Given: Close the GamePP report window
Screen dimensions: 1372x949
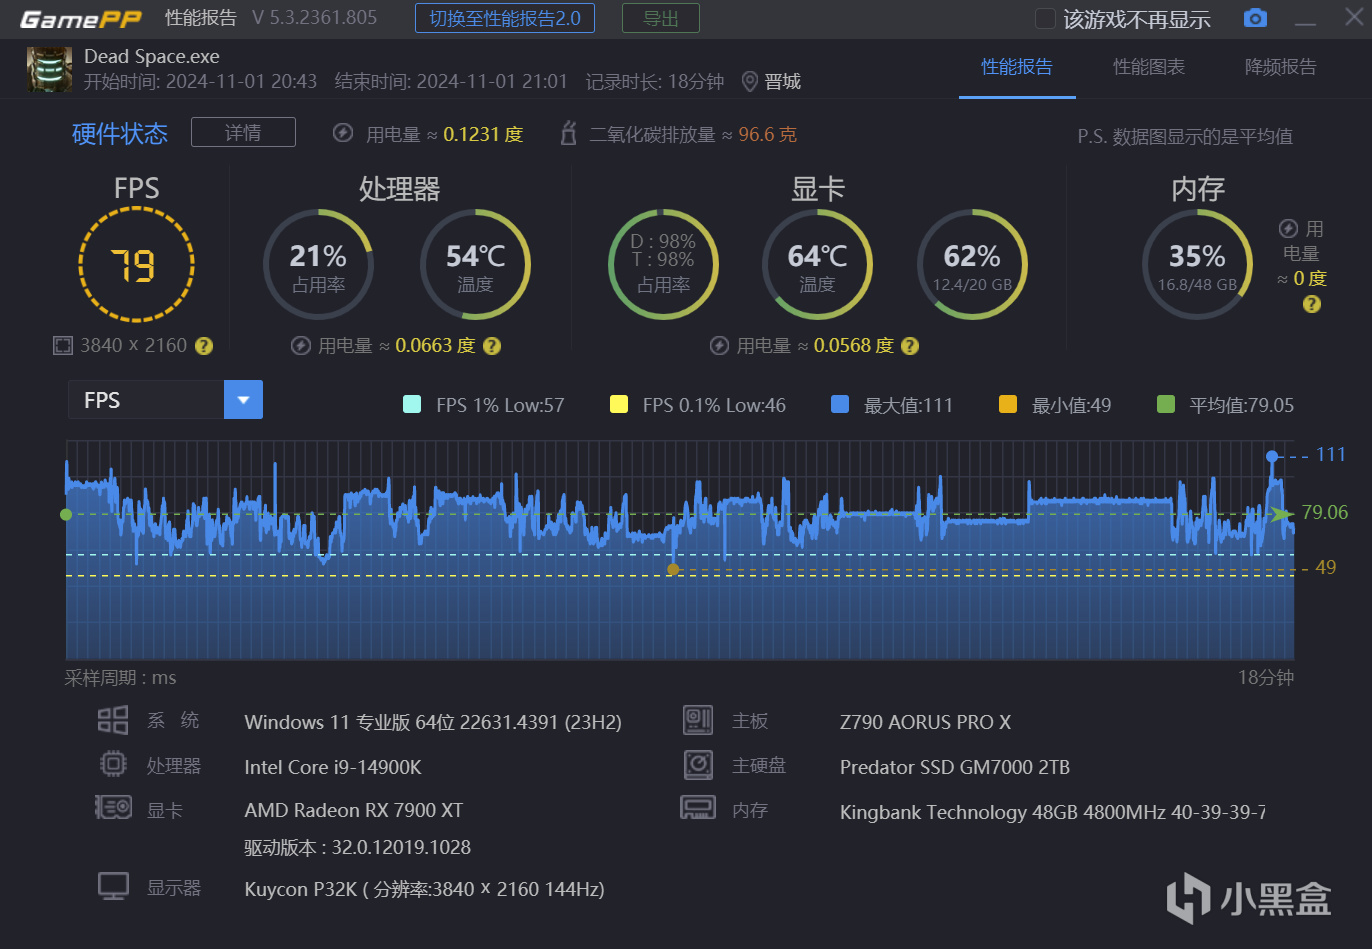Looking at the screenshot, I should [1353, 18].
